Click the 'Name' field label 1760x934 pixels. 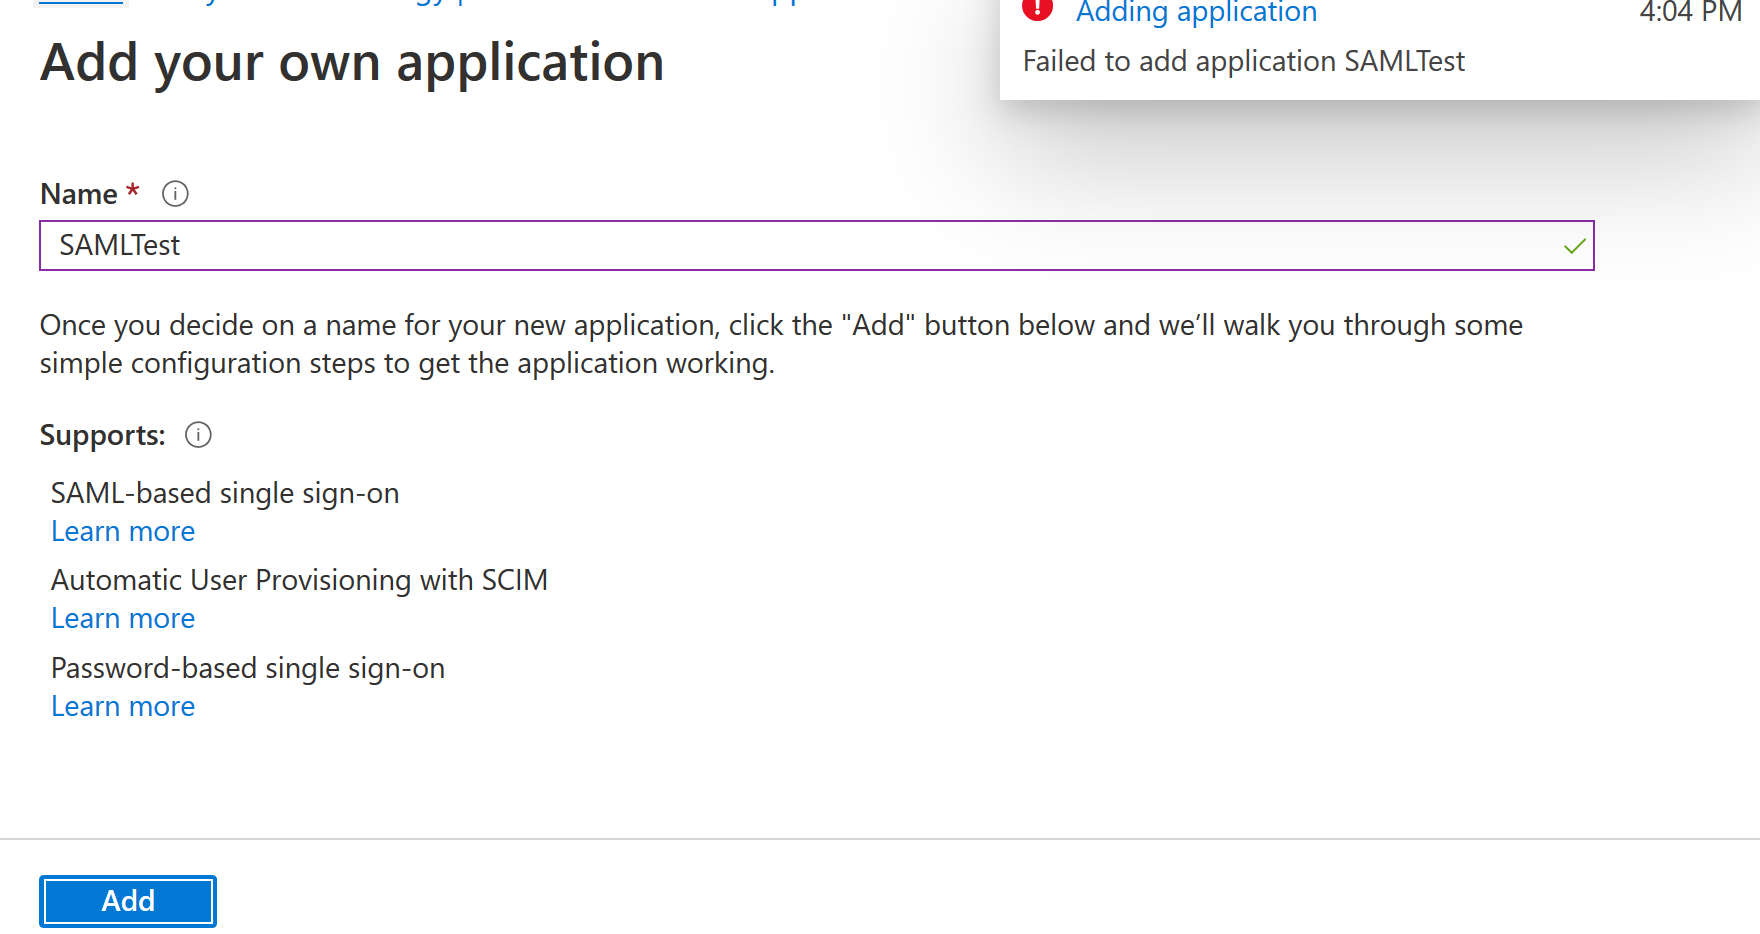[79, 194]
